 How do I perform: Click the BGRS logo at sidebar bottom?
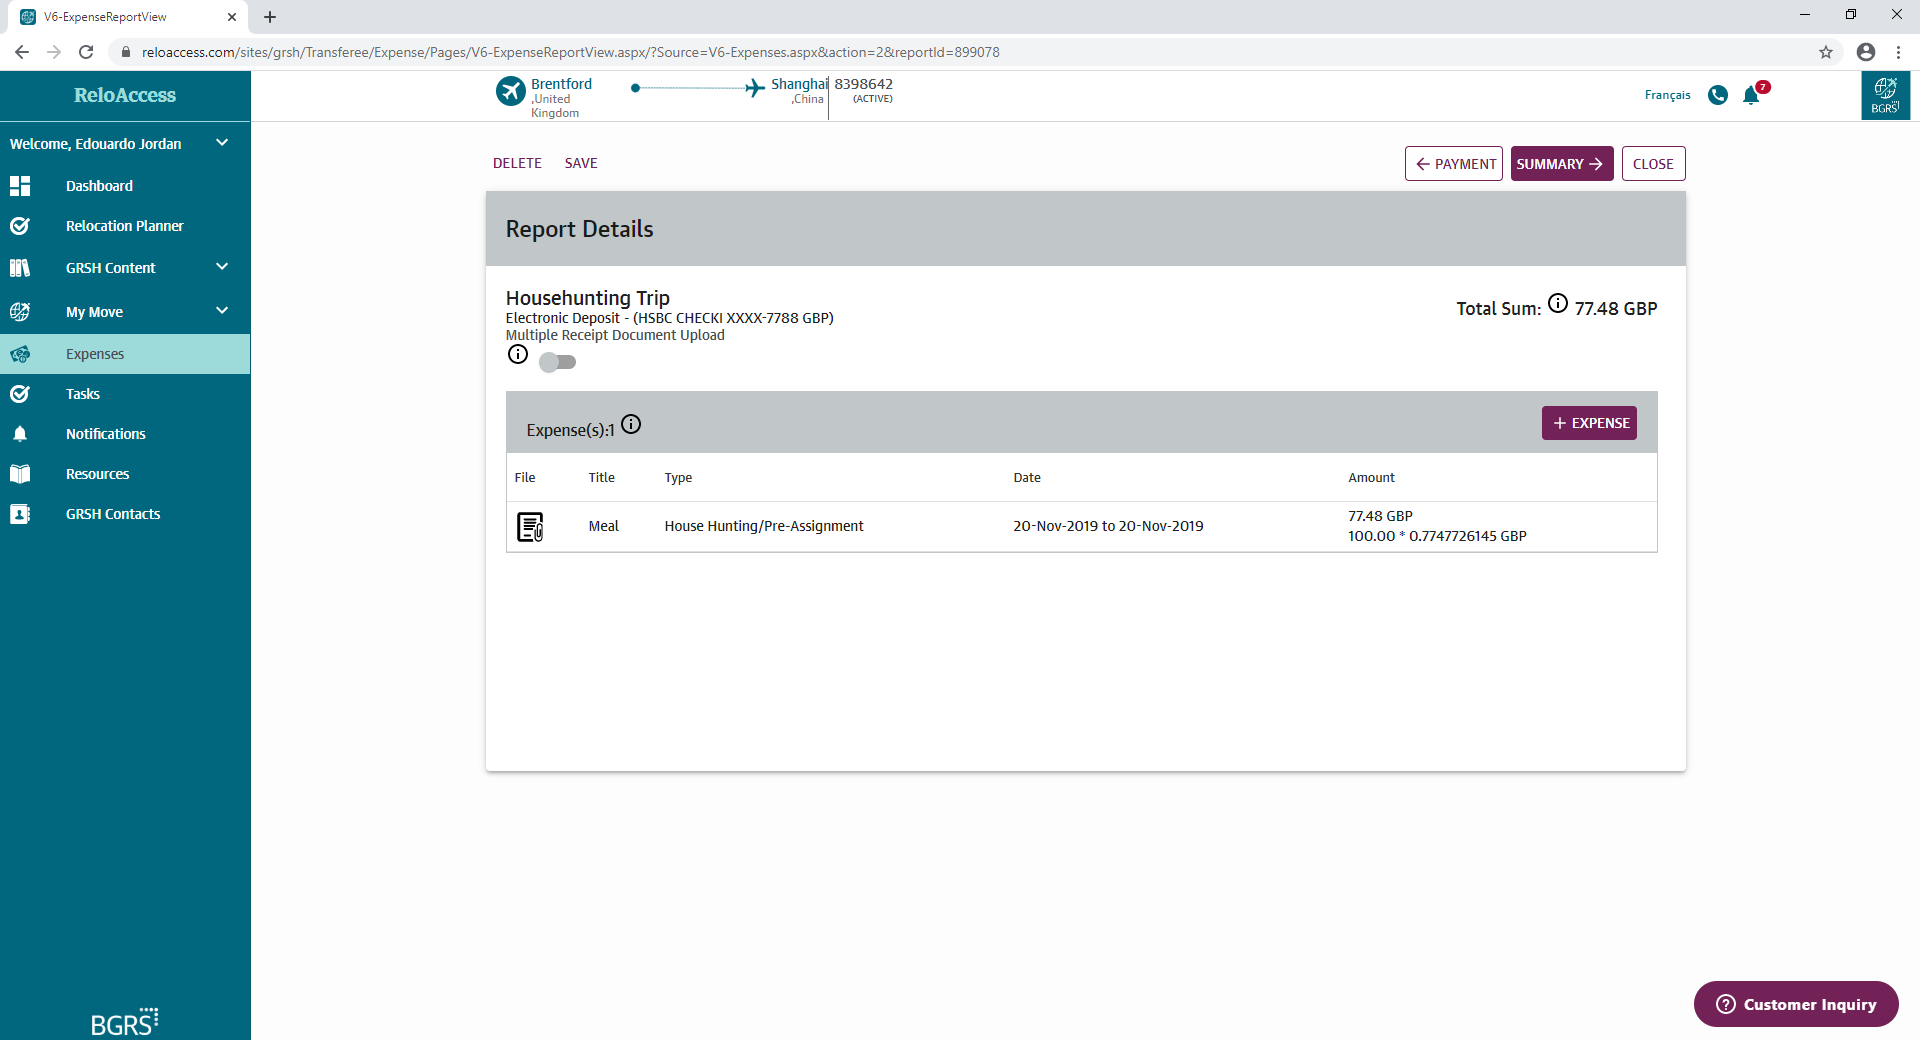point(125,1022)
